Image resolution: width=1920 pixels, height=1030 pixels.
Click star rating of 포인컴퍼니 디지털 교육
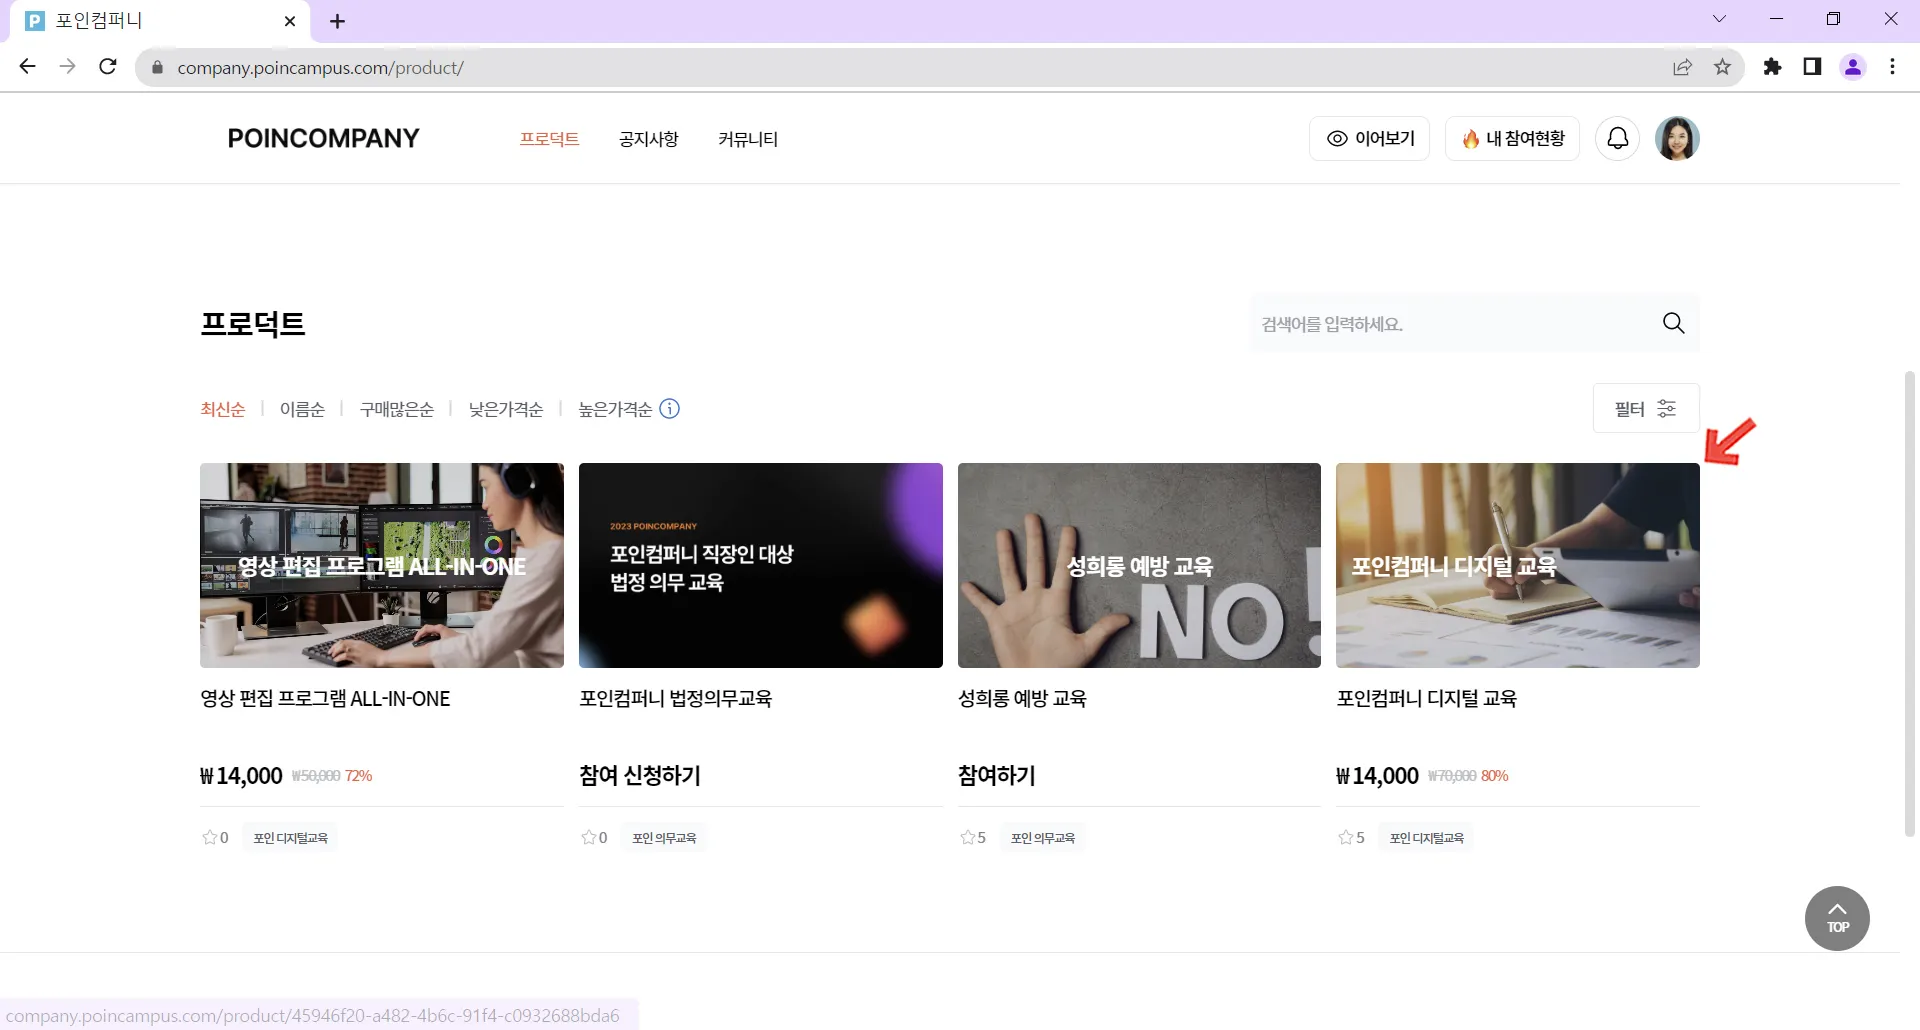1351,837
